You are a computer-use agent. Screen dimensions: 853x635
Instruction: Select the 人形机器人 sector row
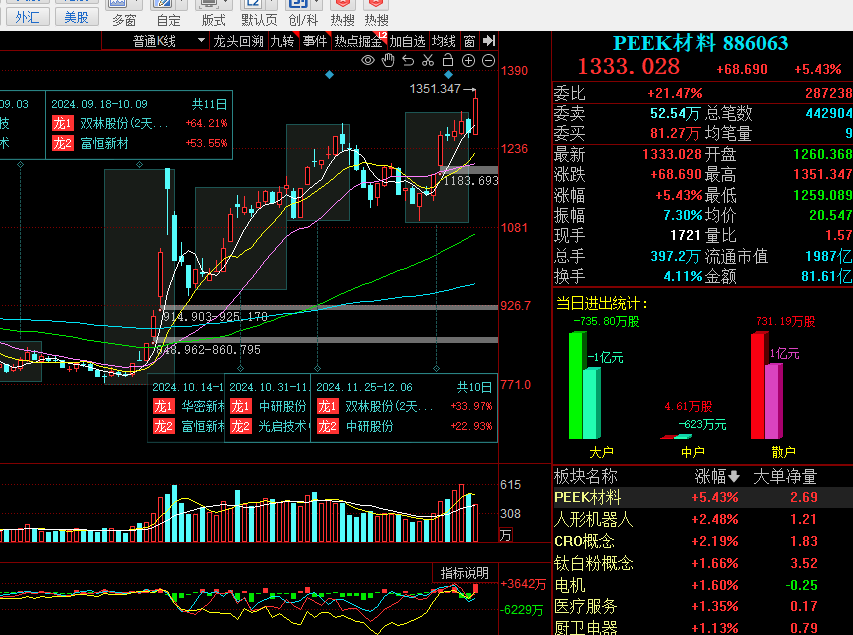703,519
